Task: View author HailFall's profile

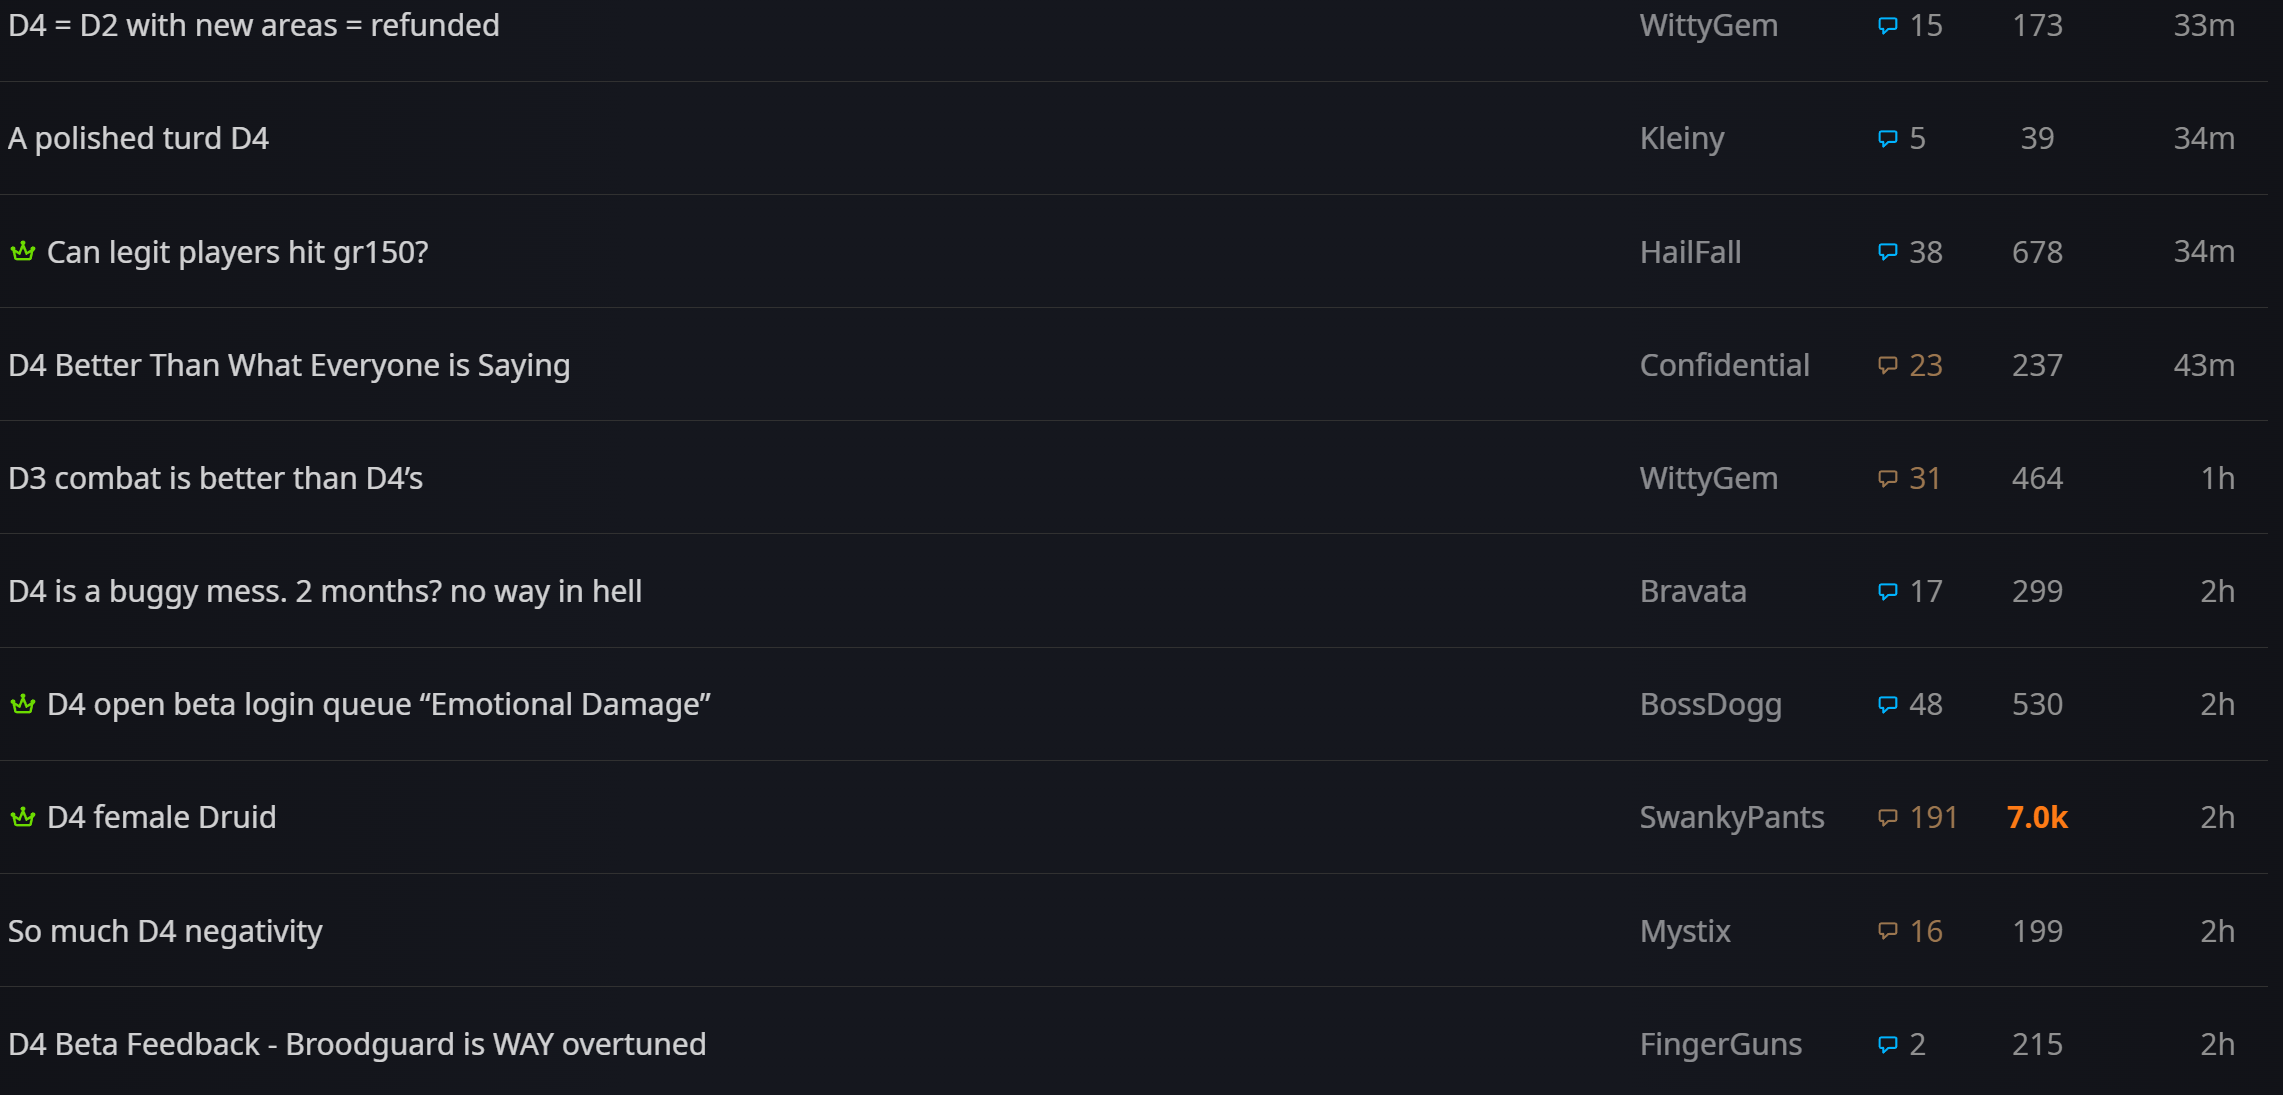Action: (1690, 252)
